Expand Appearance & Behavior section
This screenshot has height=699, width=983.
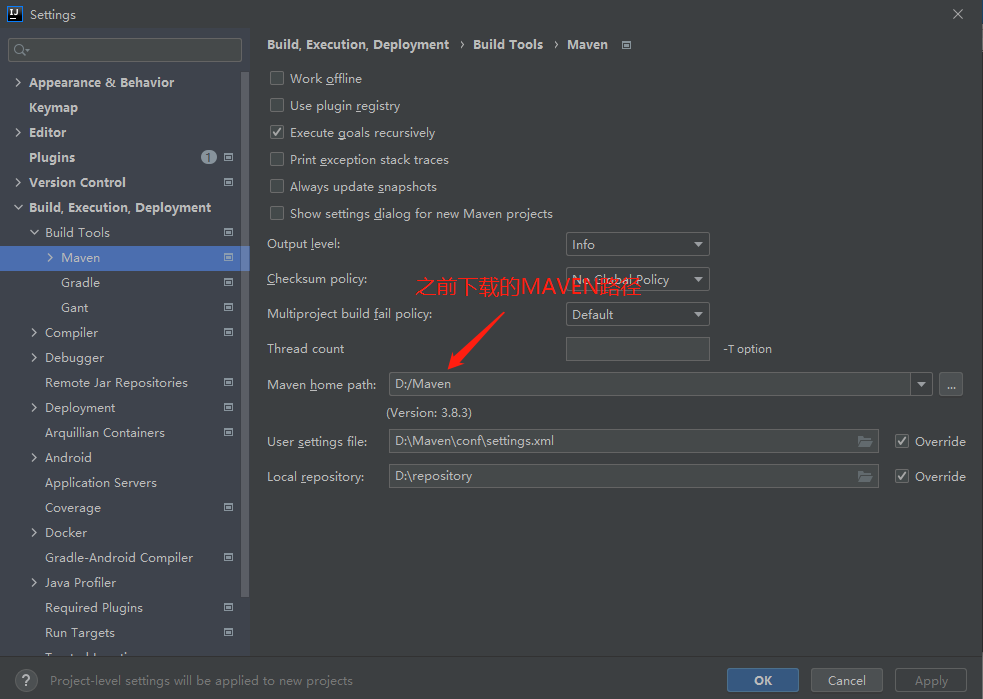coord(18,82)
